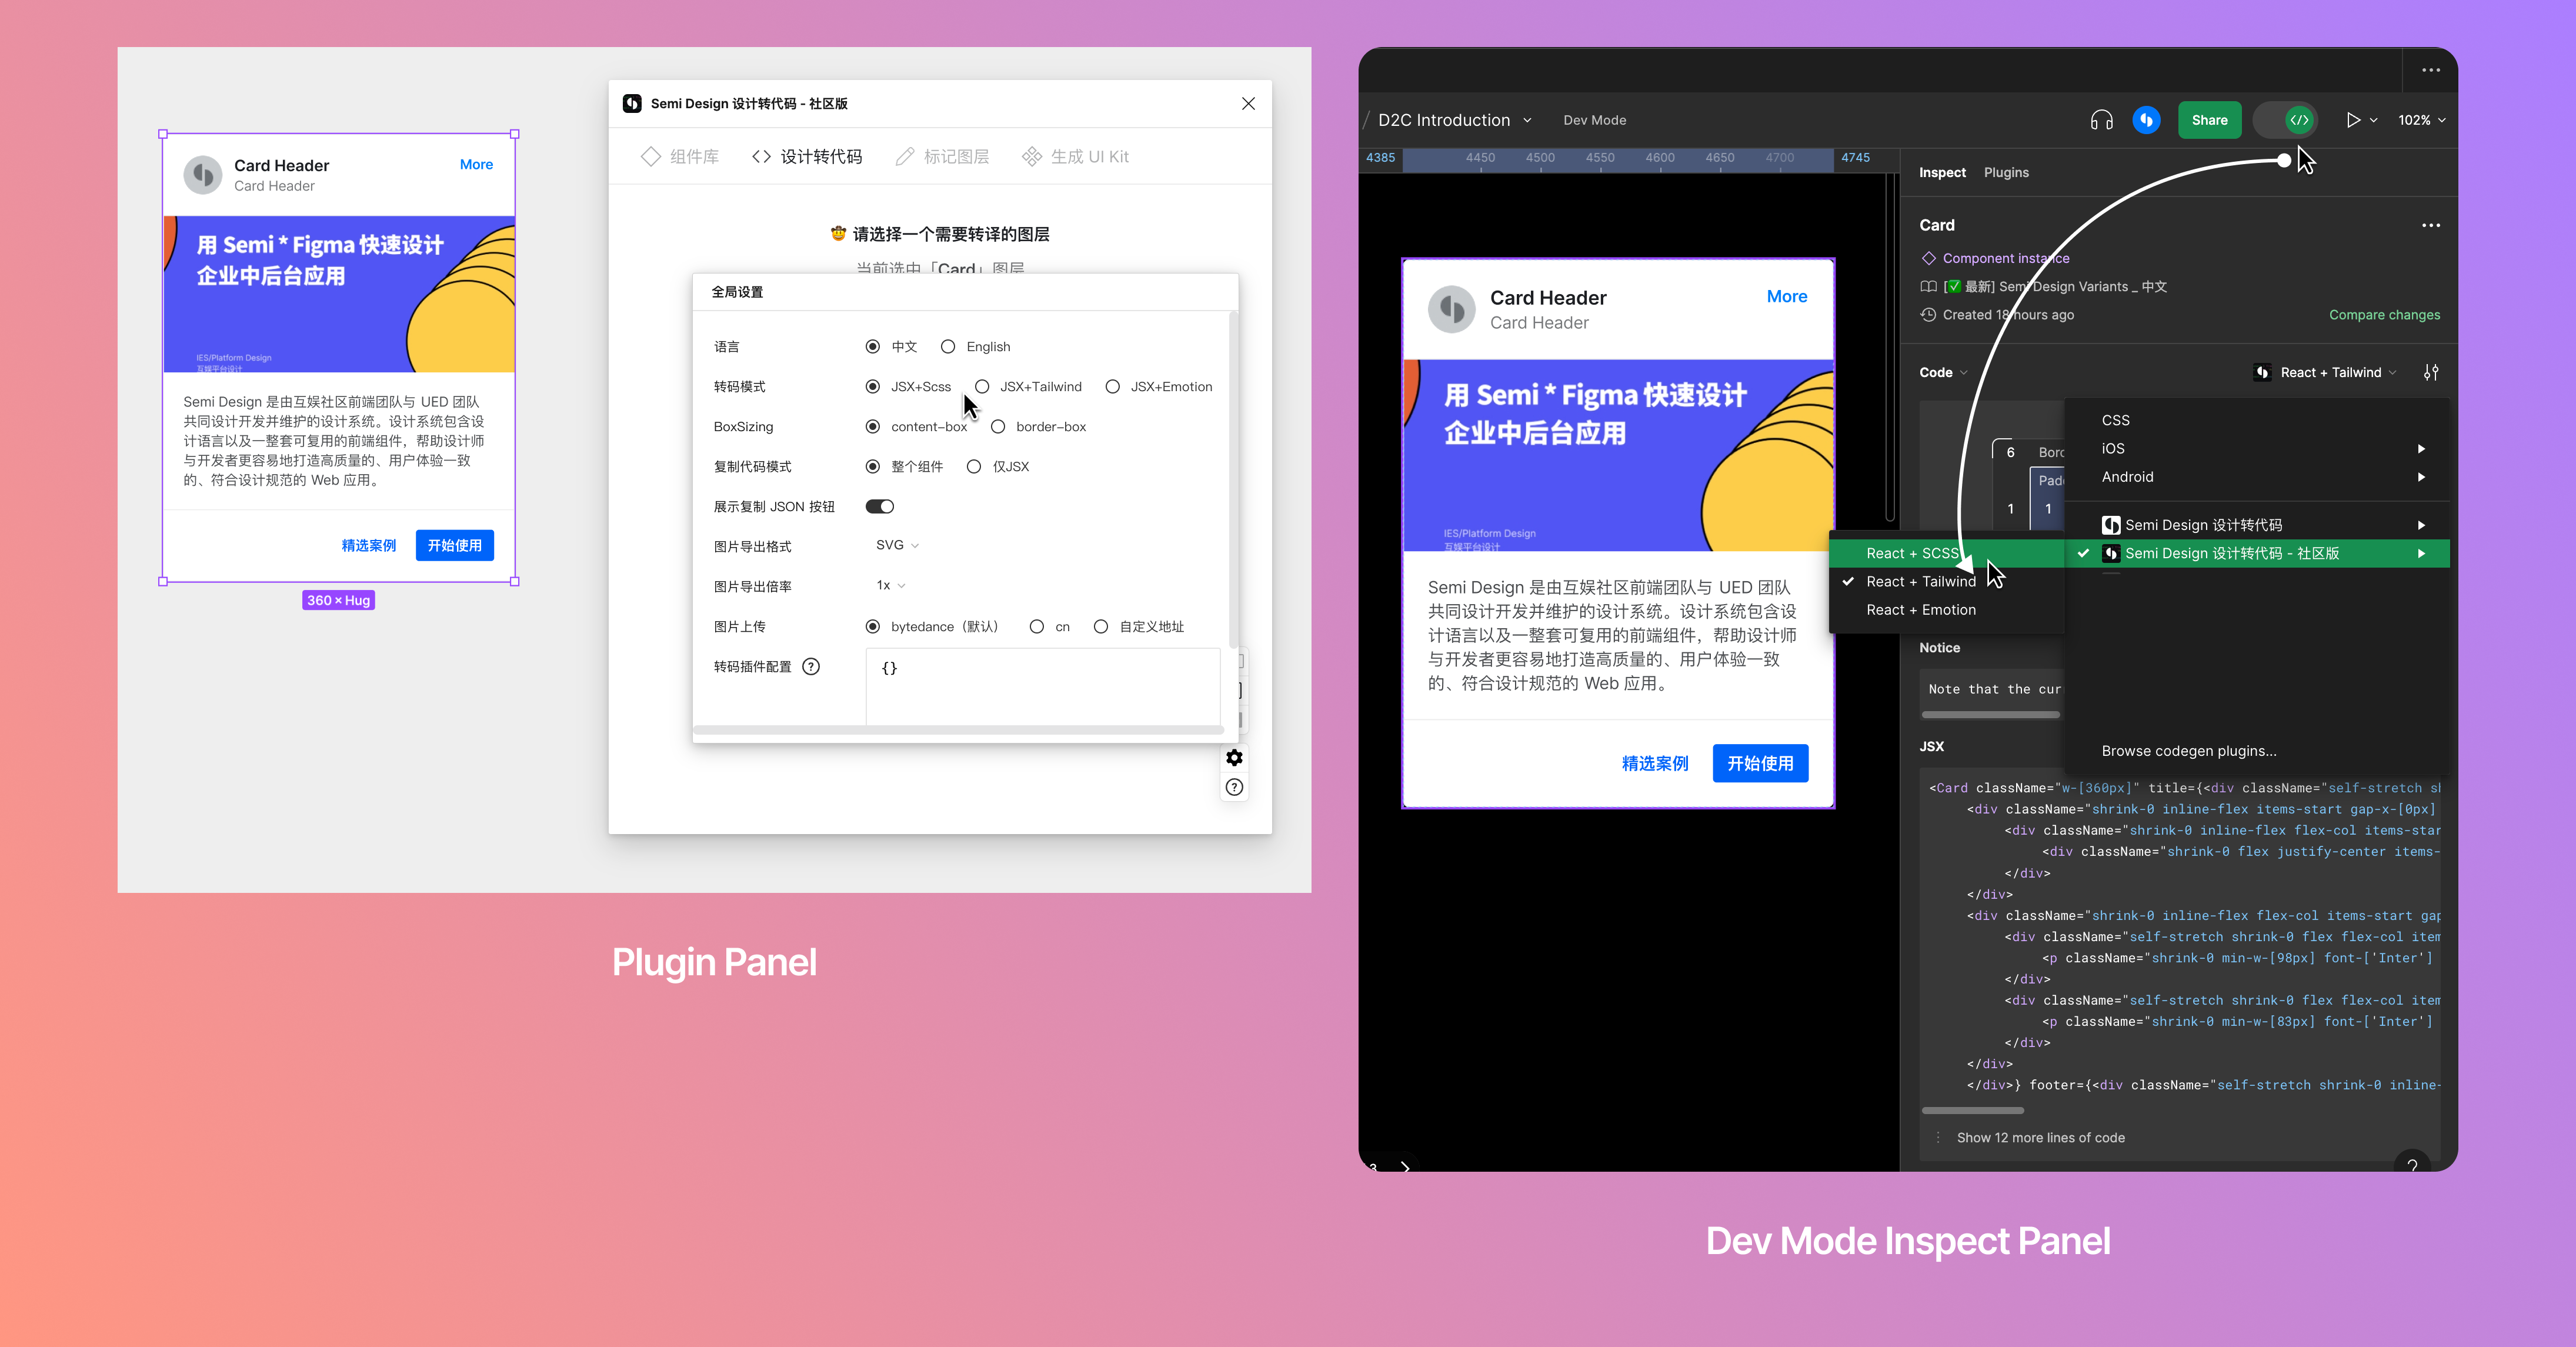The height and width of the screenshot is (1347, 2576).
Task: Open the SVG image export format dropdown
Action: tap(897, 545)
